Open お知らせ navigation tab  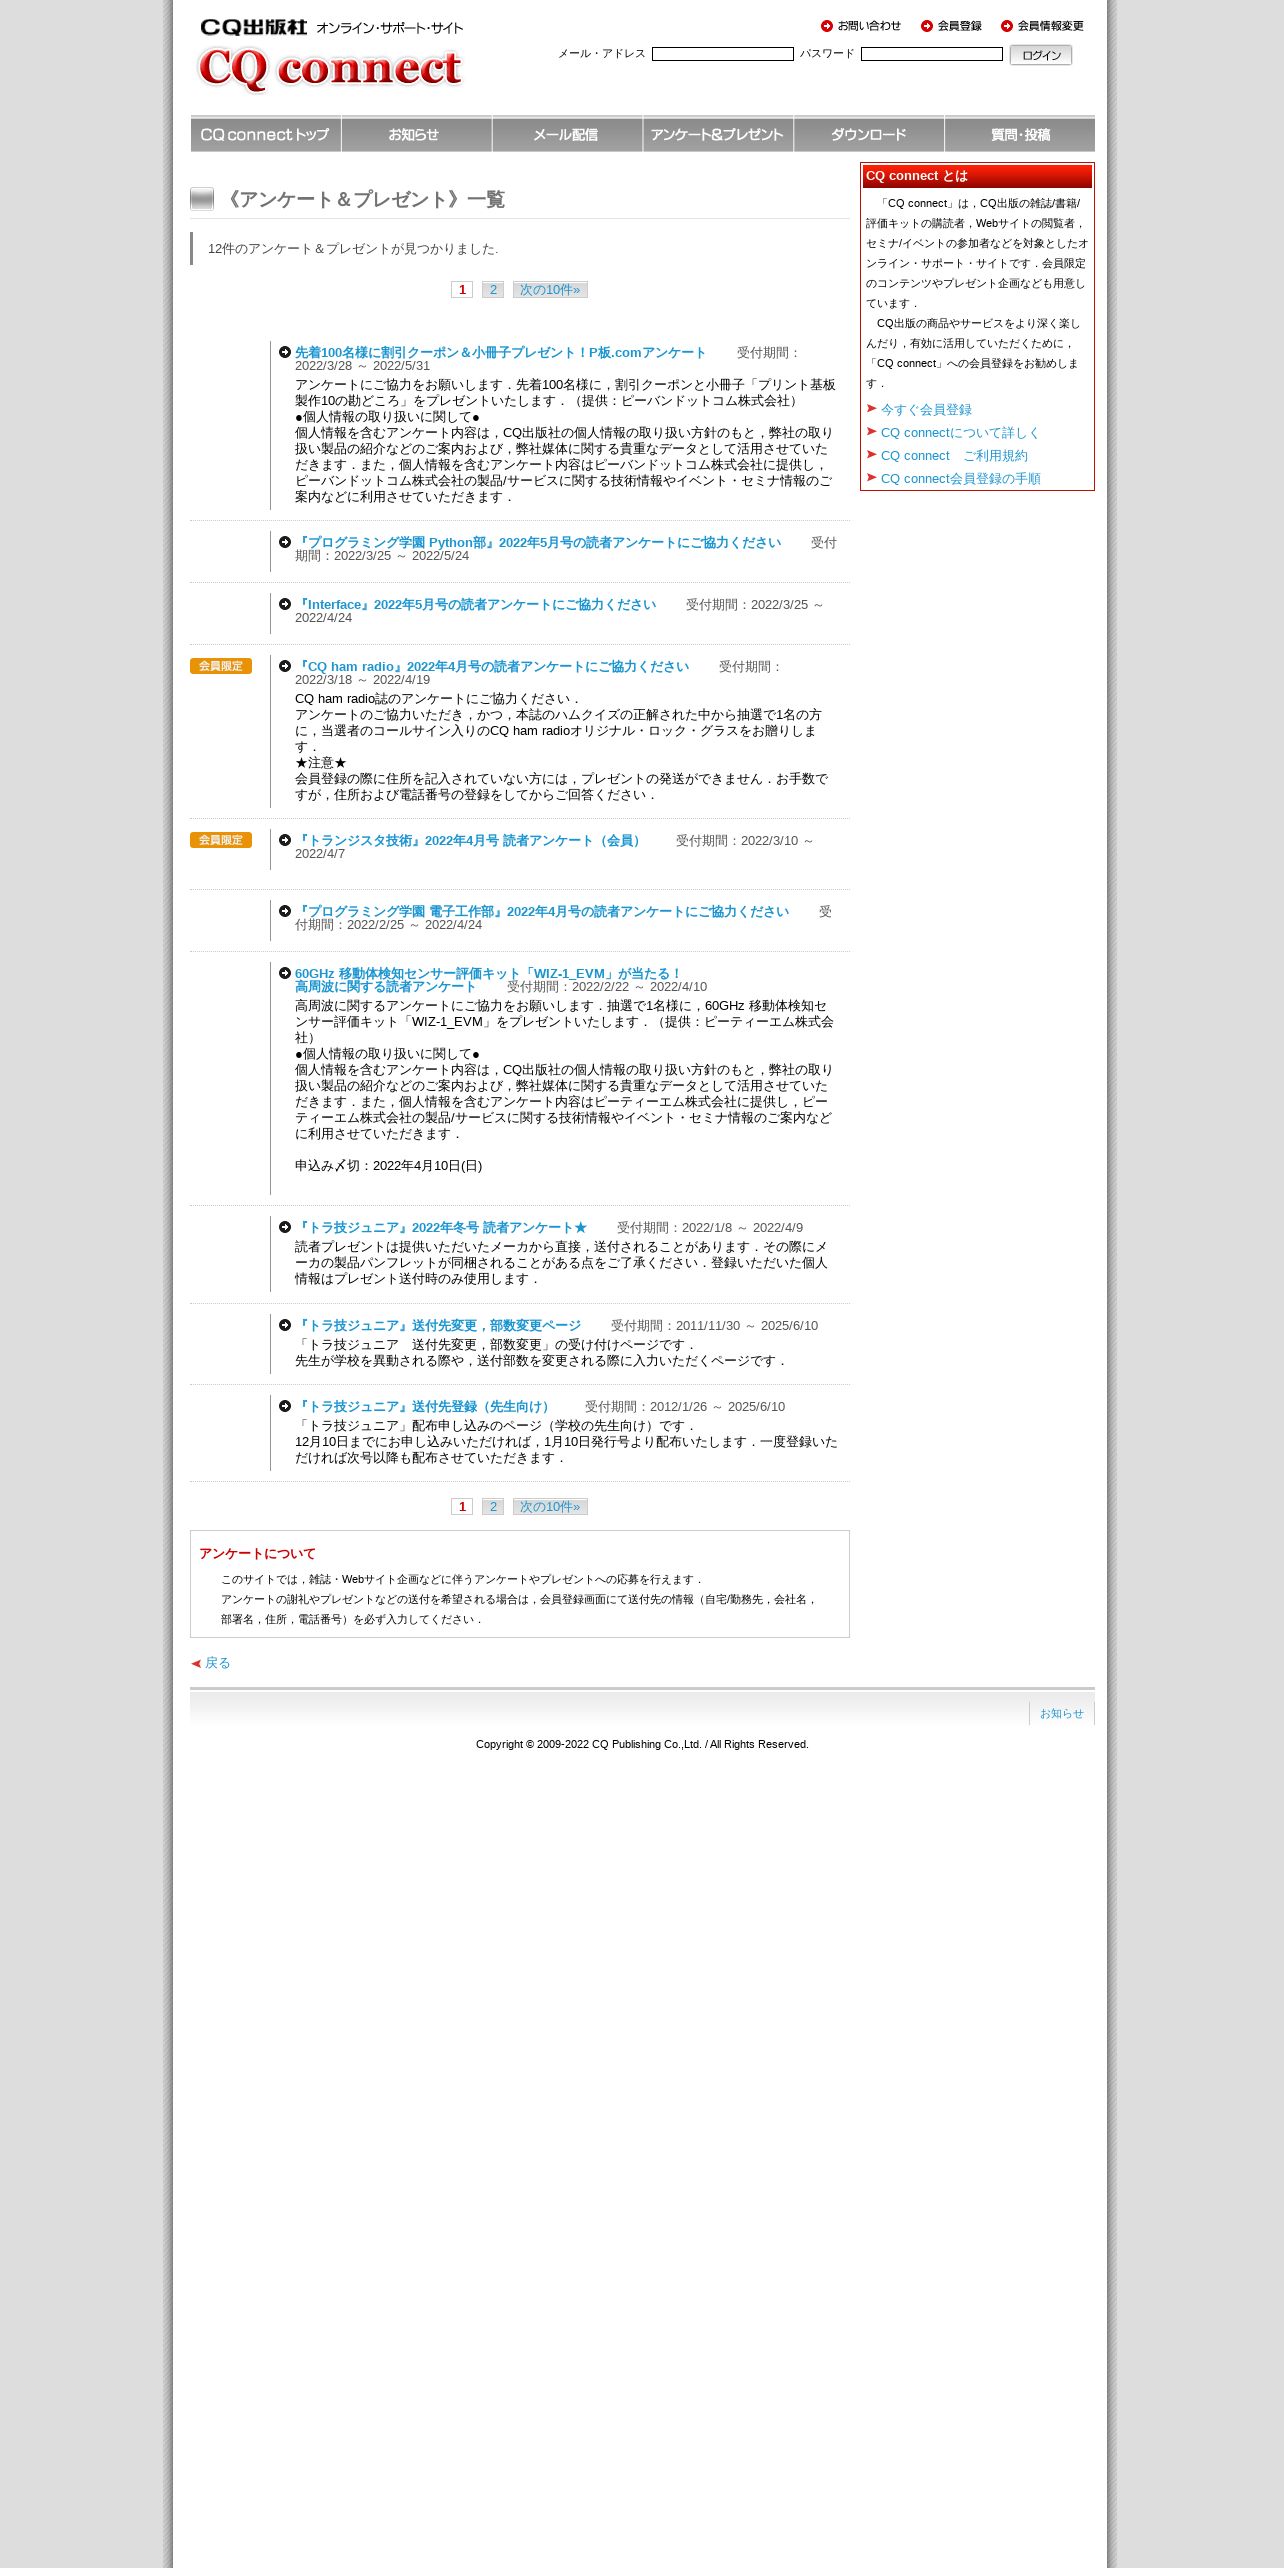pyautogui.click(x=416, y=135)
